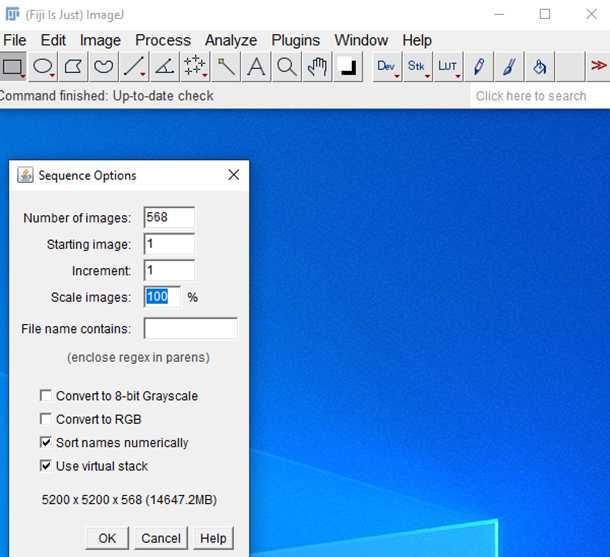
Task: Select the Oval selection tool
Action: point(43,67)
